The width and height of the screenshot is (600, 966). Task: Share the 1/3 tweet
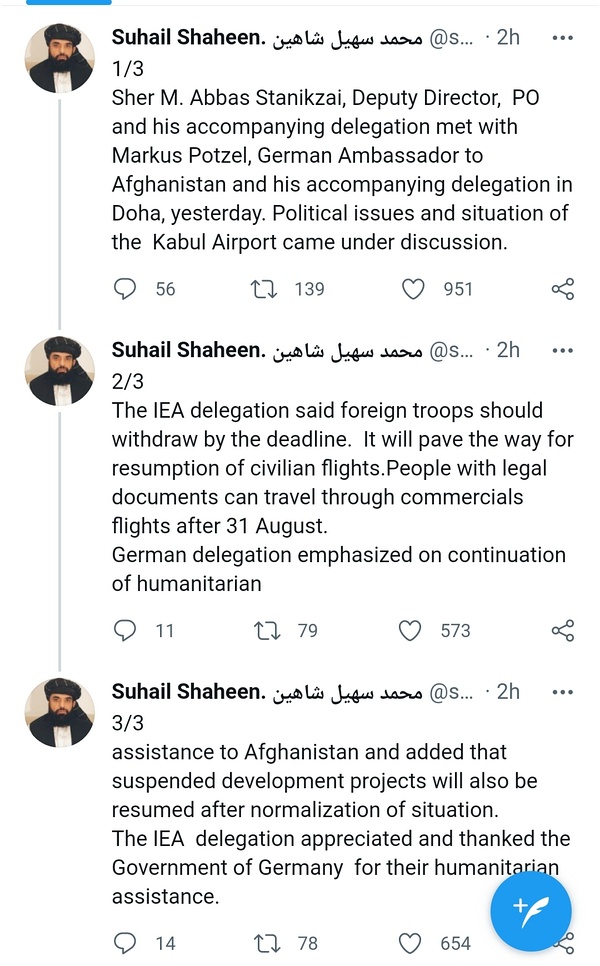click(x=563, y=289)
